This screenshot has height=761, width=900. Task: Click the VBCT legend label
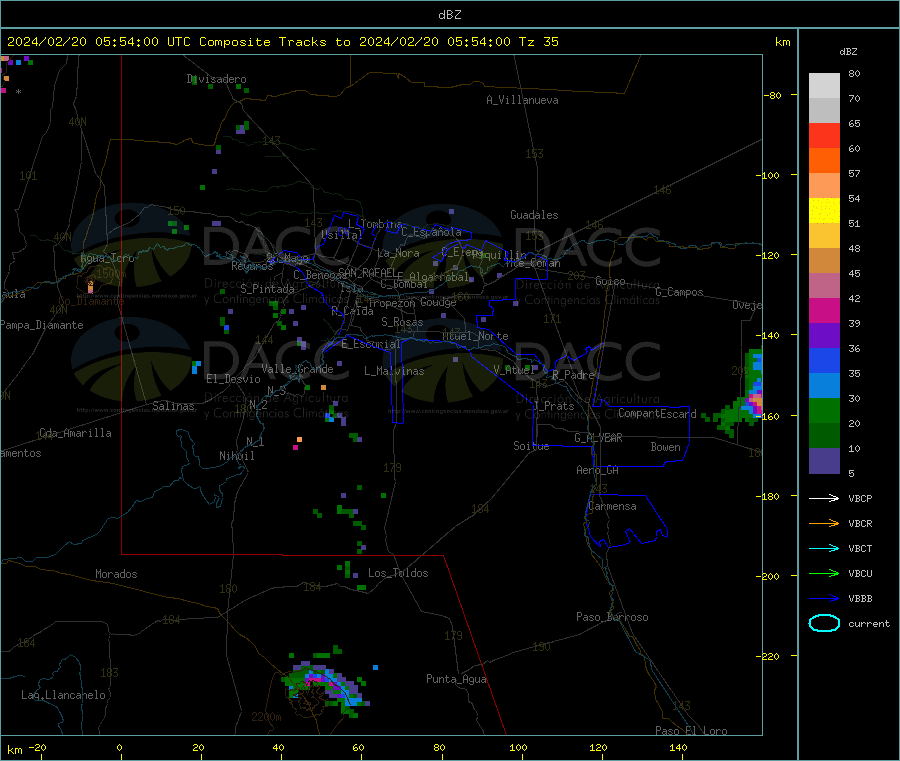point(860,549)
